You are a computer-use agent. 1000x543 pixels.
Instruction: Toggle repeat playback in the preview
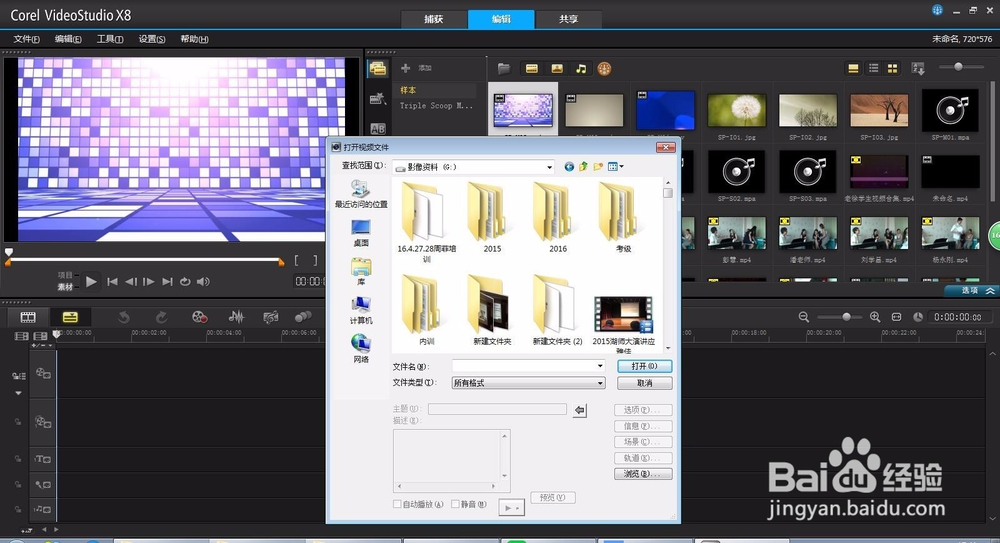(x=185, y=281)
